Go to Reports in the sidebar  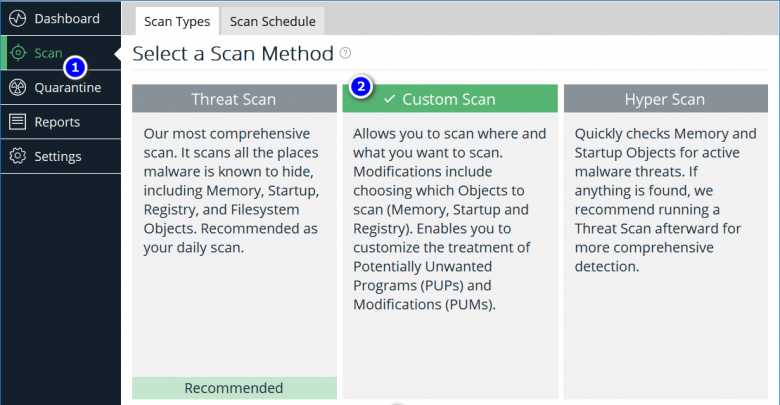(57, 122)
